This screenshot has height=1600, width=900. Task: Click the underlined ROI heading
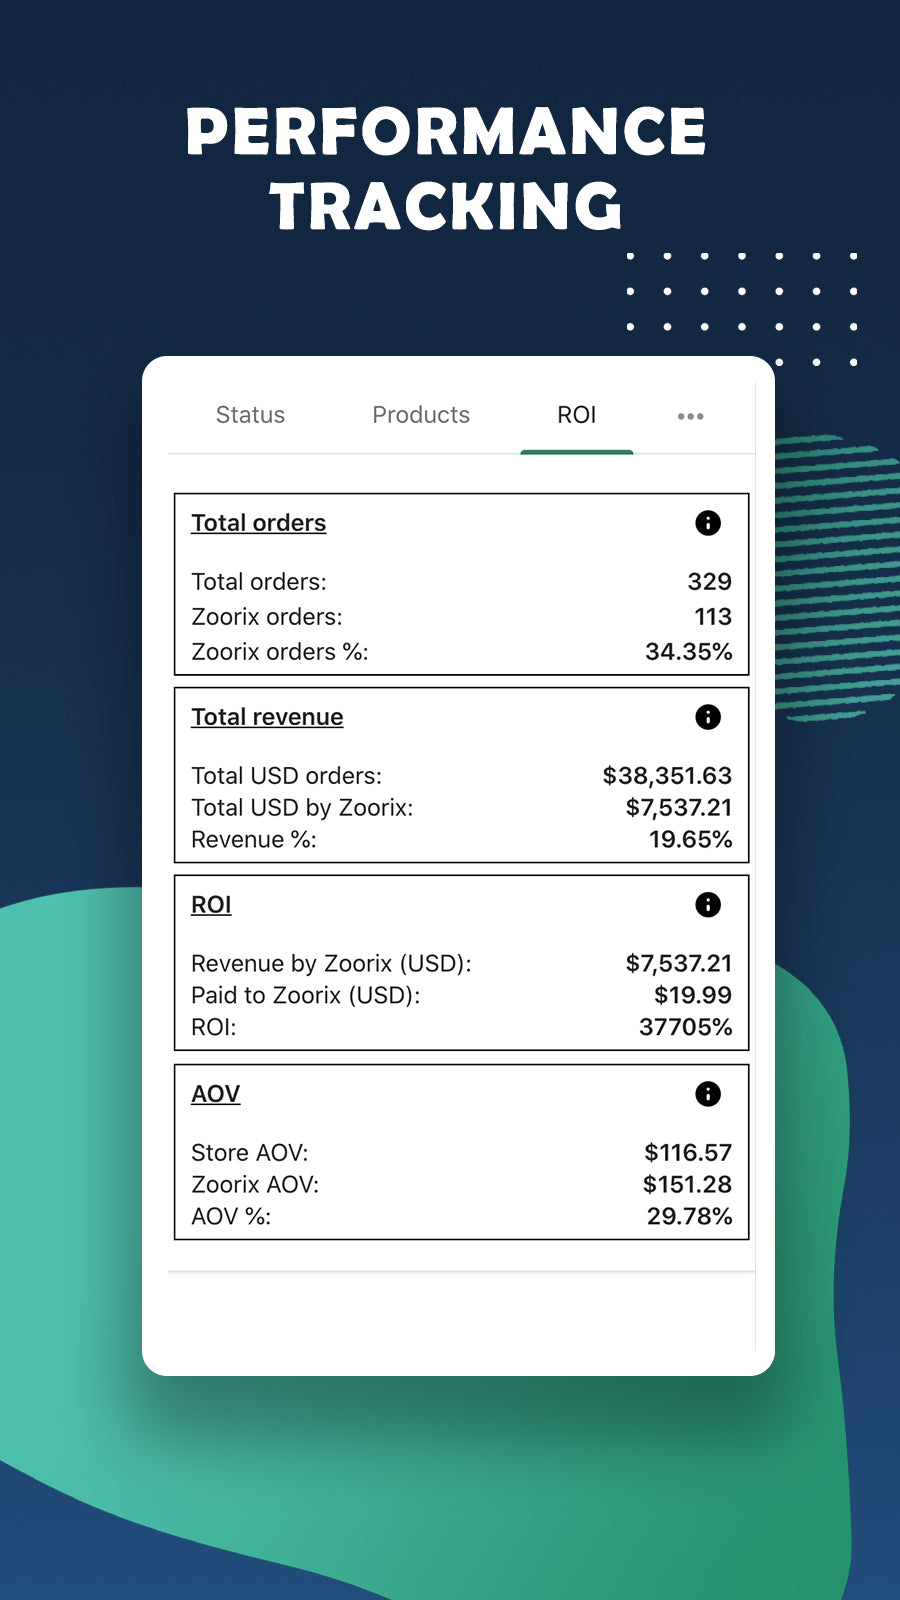[211, 904]
